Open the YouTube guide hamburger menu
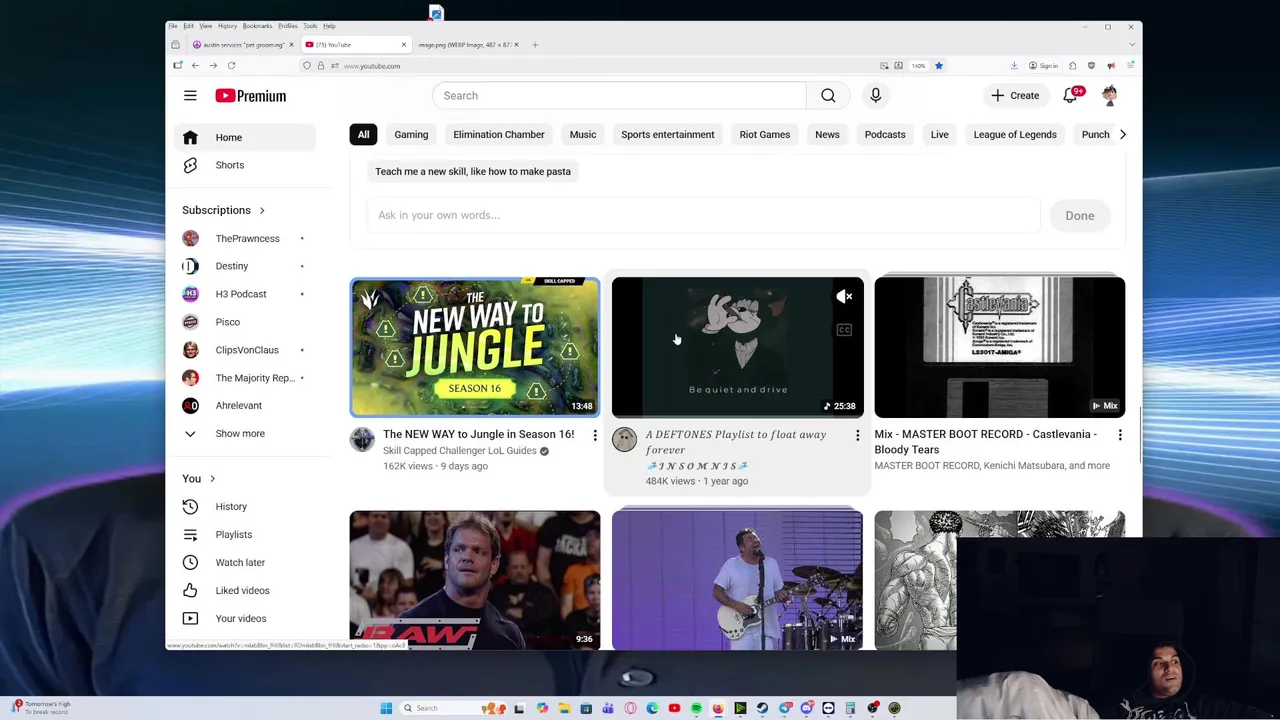This screenshot has width=1280, height=720. (190, 96)
